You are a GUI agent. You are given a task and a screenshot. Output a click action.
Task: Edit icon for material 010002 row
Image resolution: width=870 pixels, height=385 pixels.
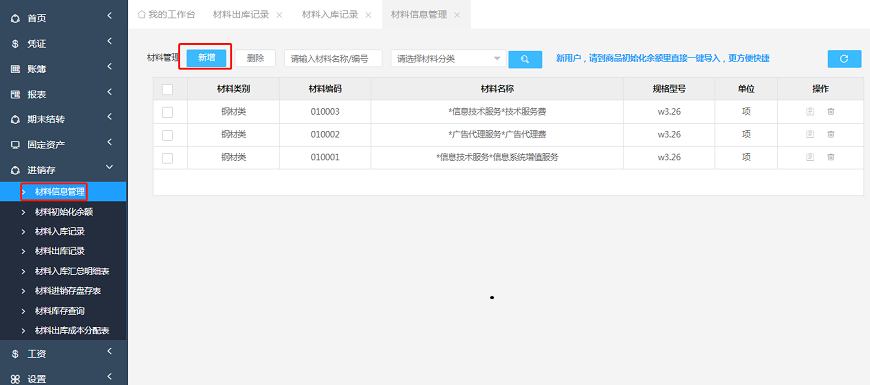click(x=810, y=134)
